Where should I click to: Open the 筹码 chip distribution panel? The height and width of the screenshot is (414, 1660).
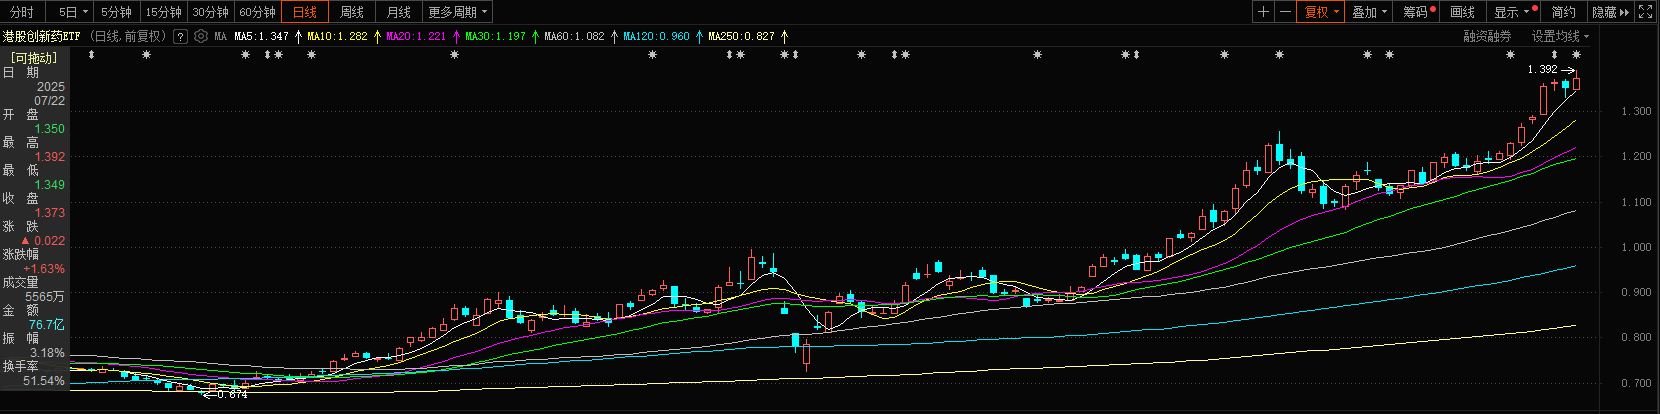[x=1415, y=12]
